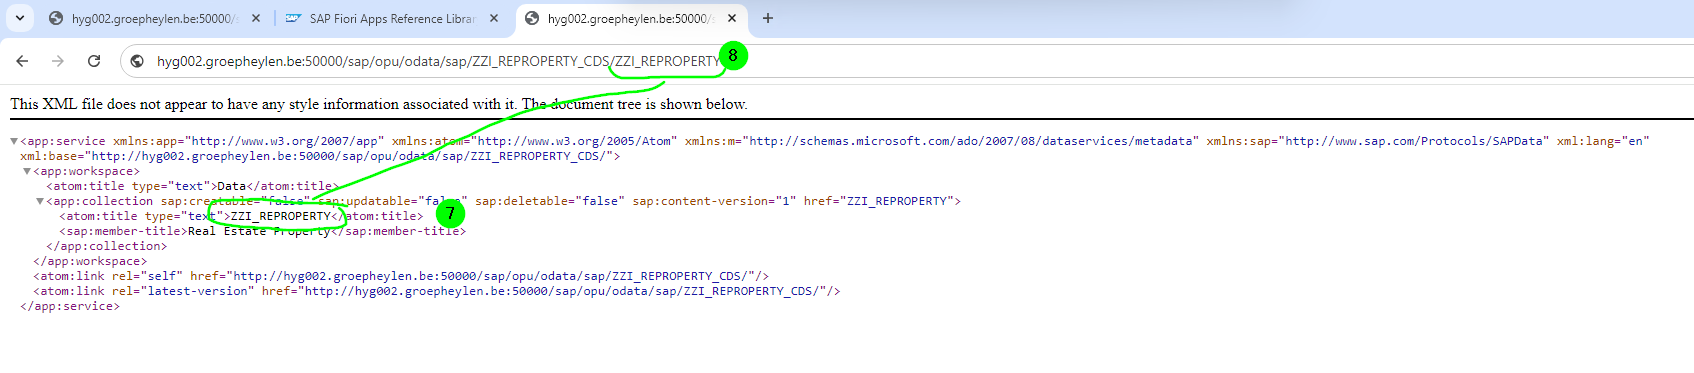
Task: Click the closing </app:workspace> tag
Action: click(90, 261)
